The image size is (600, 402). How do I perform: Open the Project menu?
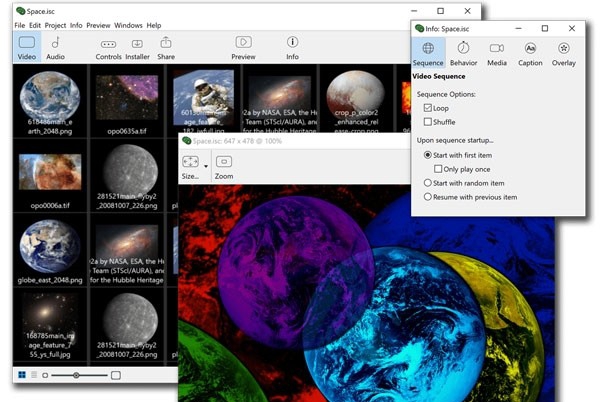55,25
